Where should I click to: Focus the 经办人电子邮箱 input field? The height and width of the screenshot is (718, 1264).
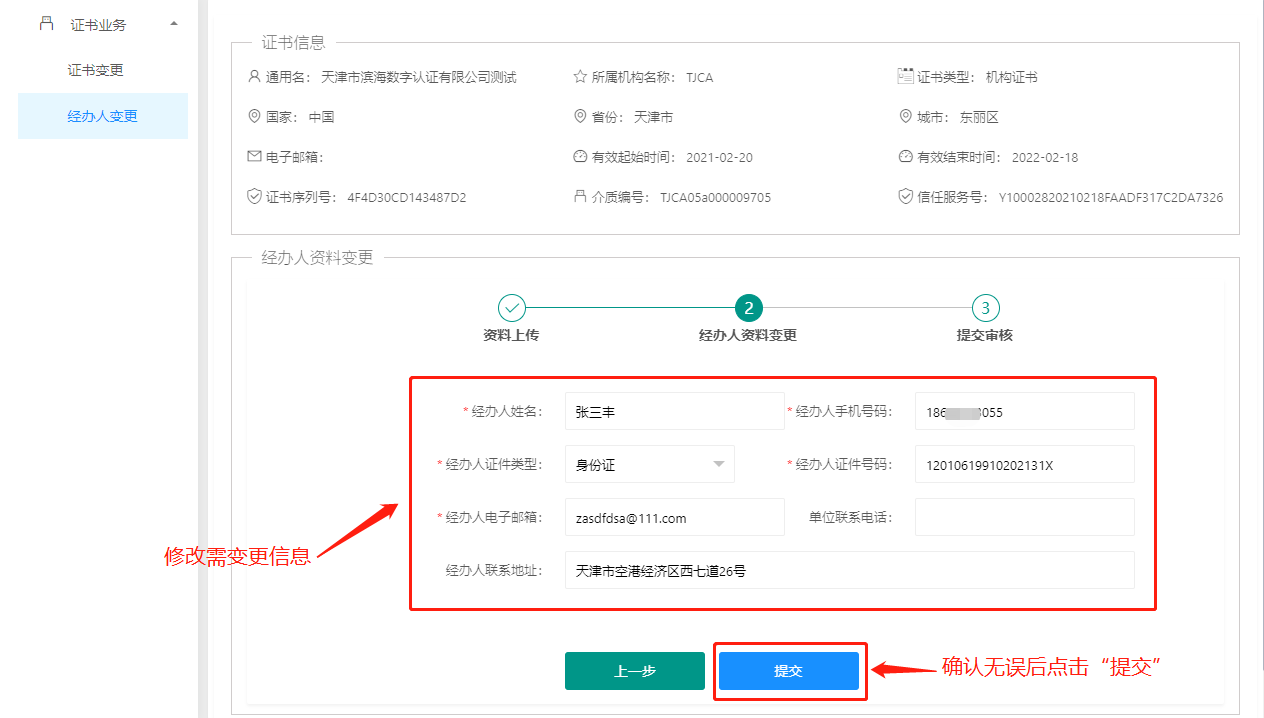click(674, 517)
